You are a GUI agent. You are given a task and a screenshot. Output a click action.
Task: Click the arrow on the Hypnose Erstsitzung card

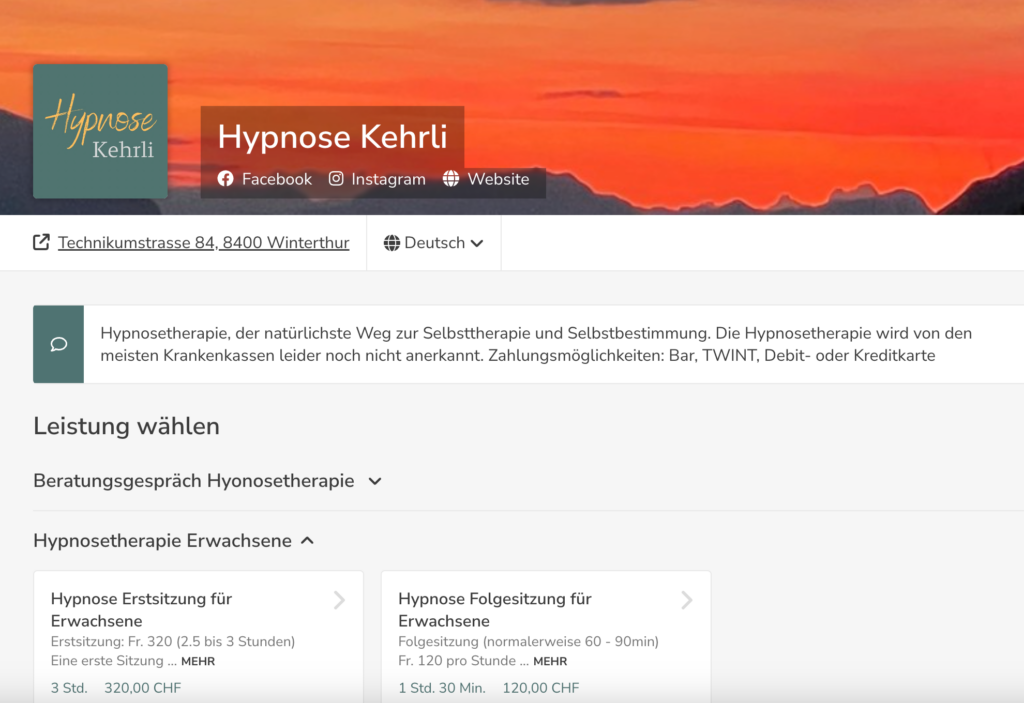pos(339,600)
